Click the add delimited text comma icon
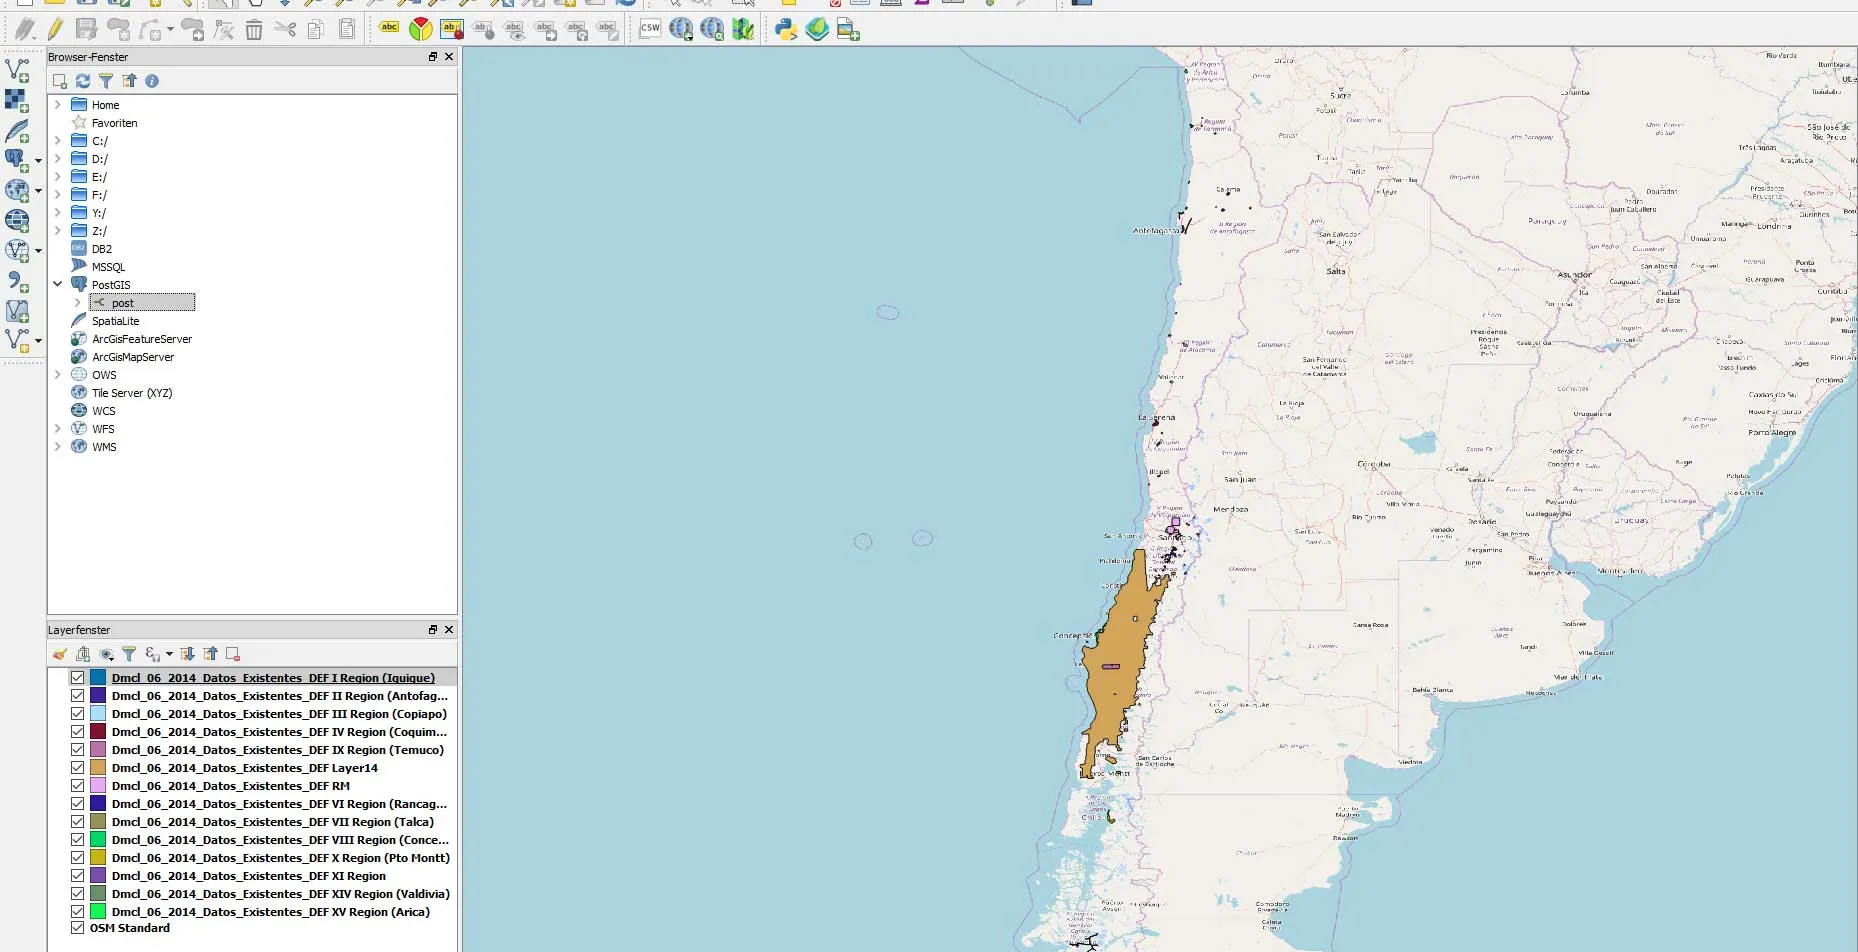Screen dimensions: 1858x952 [17, 282]
